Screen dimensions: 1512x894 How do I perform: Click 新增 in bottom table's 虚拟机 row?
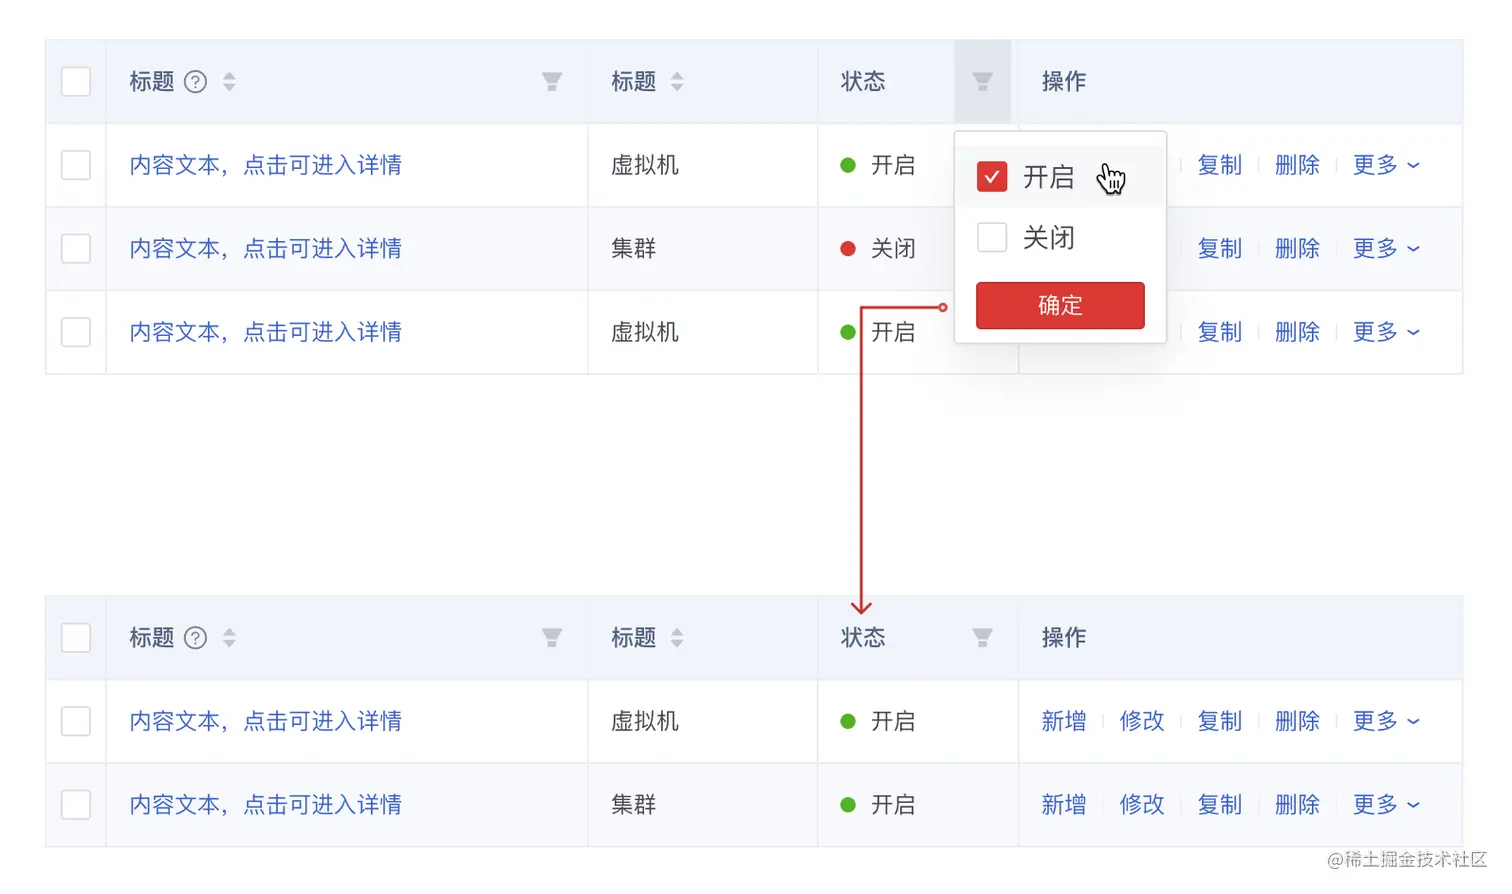point(1064,721)
